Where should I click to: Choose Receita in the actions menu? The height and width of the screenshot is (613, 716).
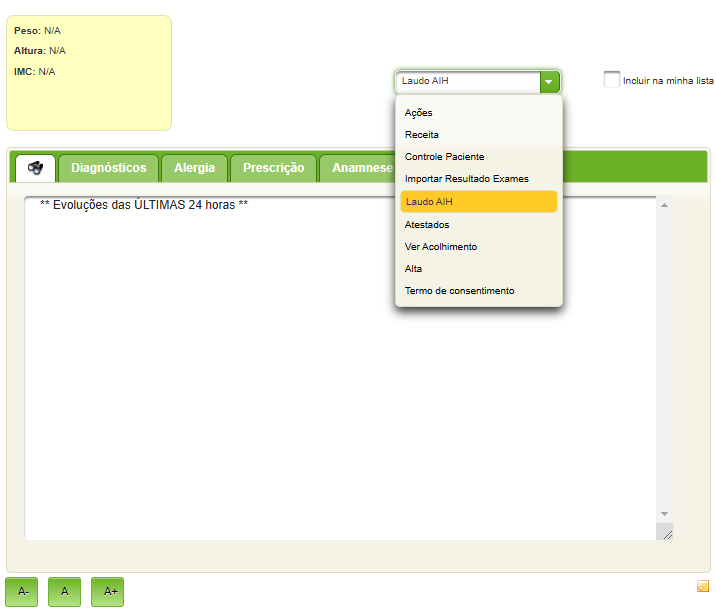[x=479, y=135]
